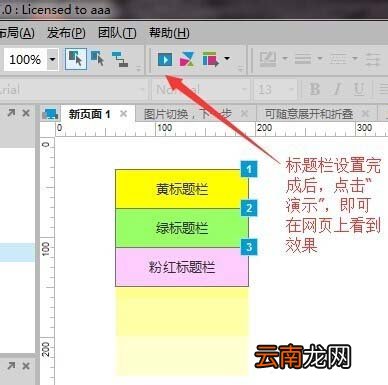The image size is (388, 385).
Task: Pop out the upper left panel
Action: click(x=11, y=113)
